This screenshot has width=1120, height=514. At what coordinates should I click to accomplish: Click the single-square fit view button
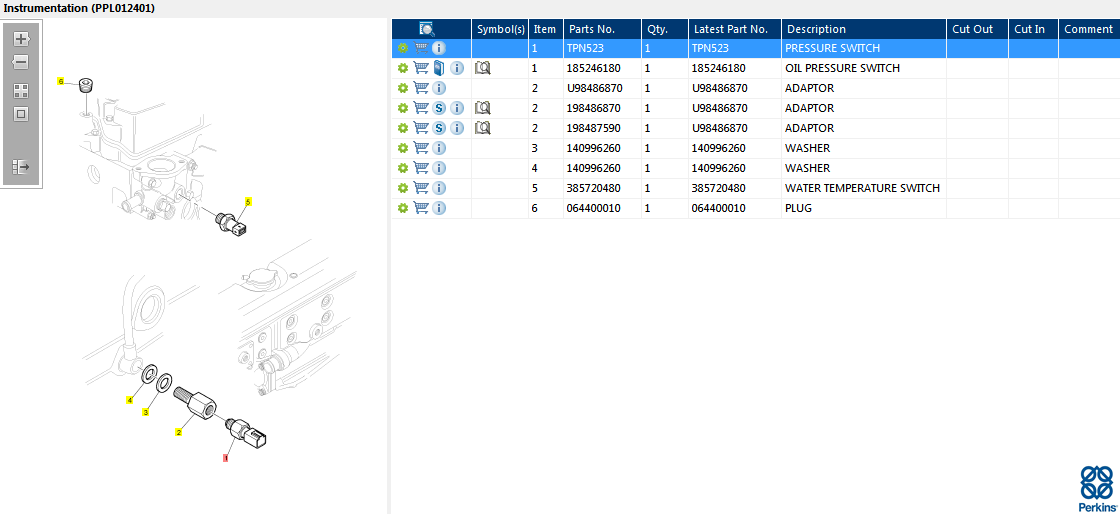21,114
